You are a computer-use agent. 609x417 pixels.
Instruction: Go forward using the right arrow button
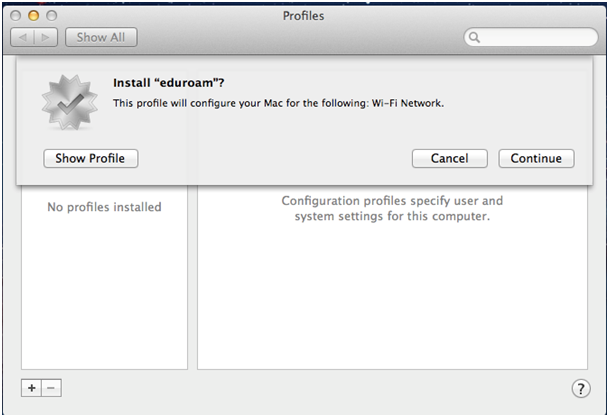pos(45,37)
